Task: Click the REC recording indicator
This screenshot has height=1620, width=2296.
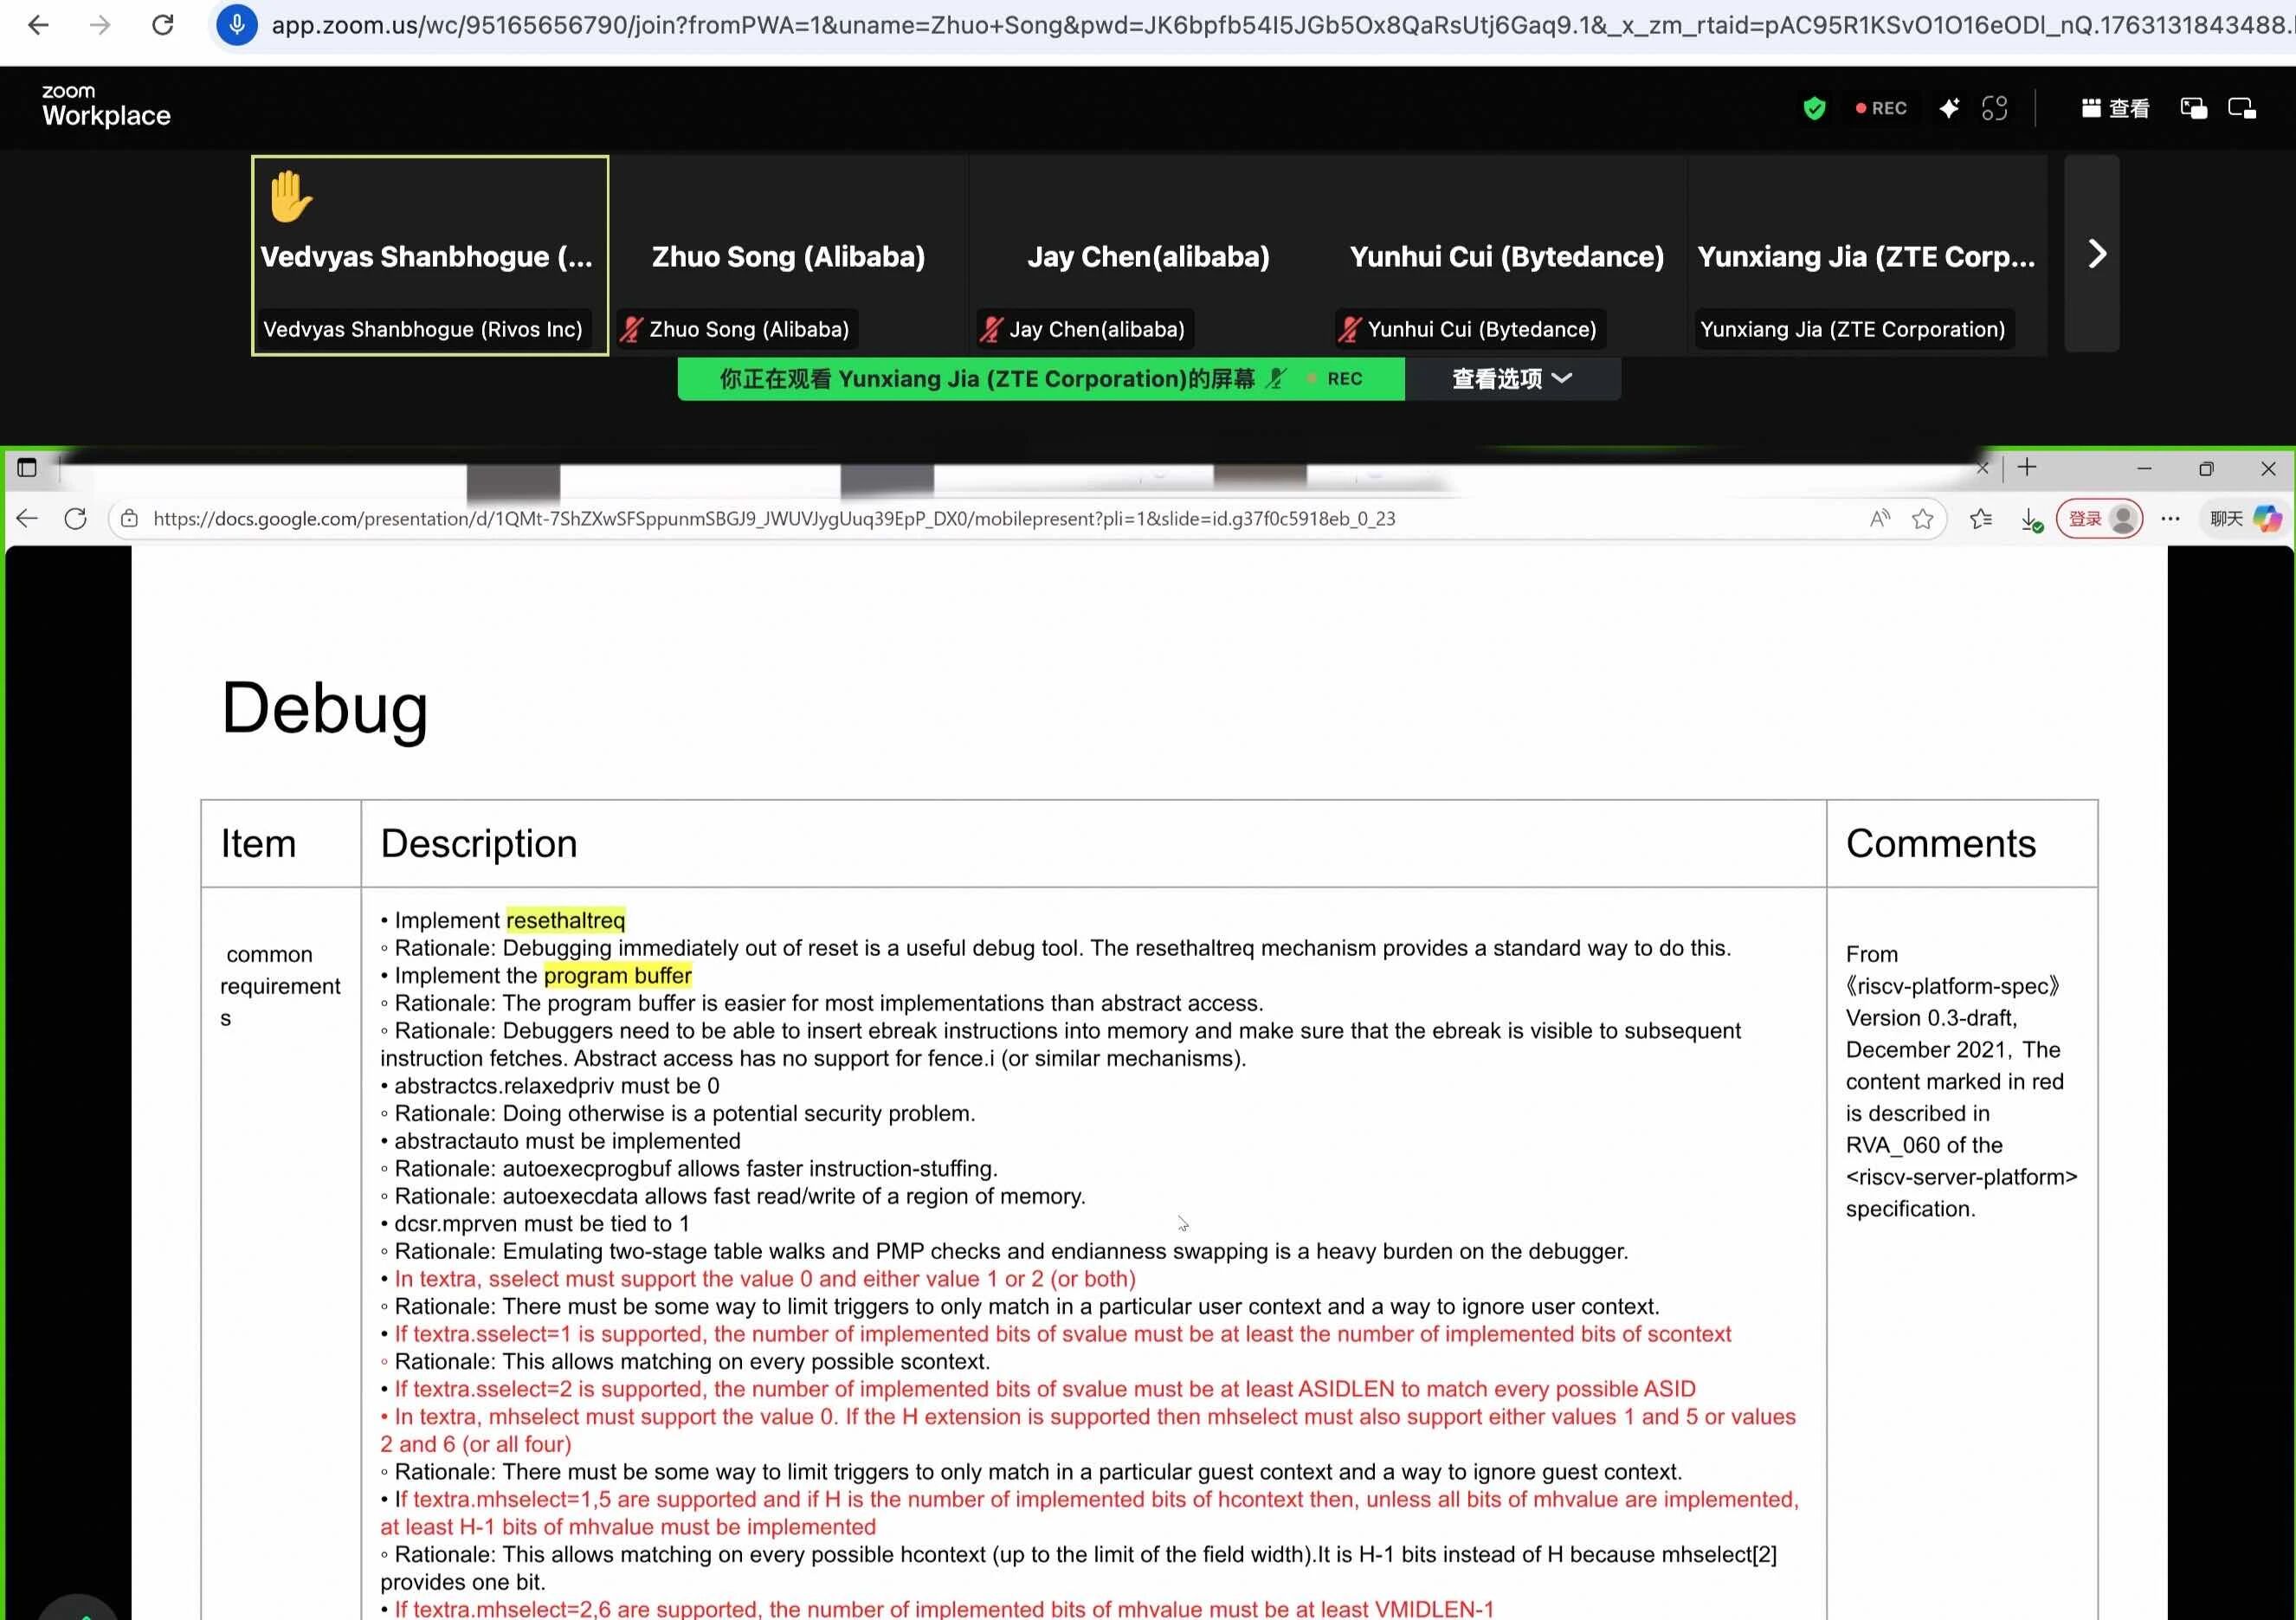Action: tap(1881, 108)
